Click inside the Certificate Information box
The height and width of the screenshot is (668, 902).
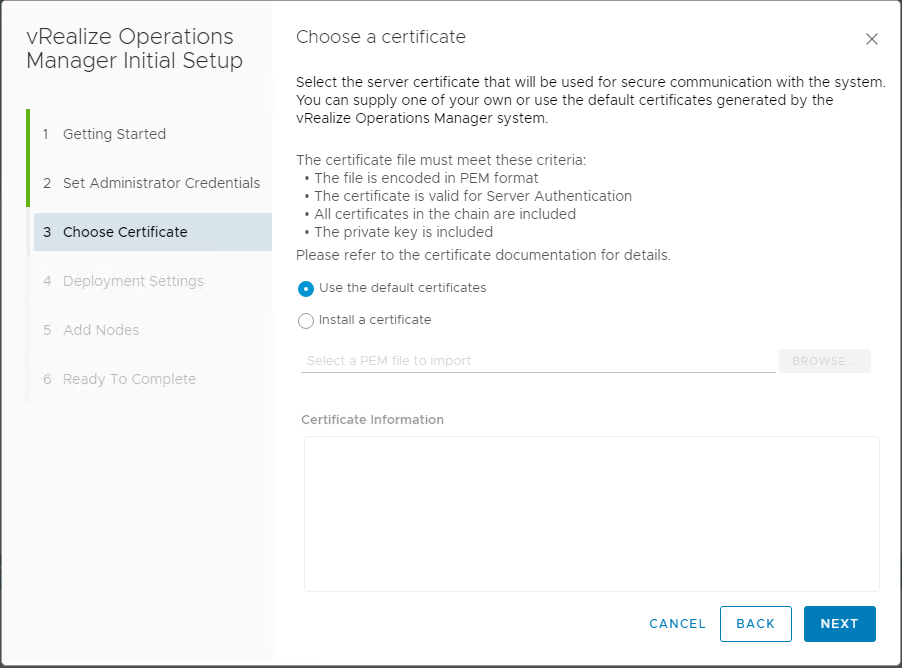(x=591, y=513)
